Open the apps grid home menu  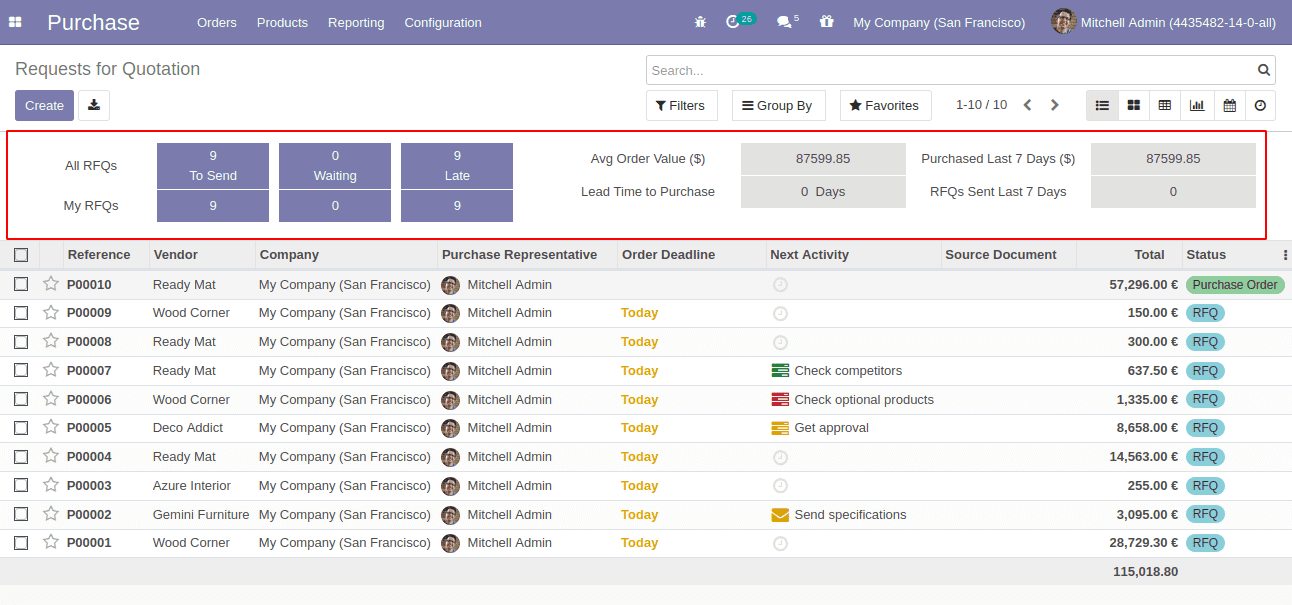click(x=15, y=22)
